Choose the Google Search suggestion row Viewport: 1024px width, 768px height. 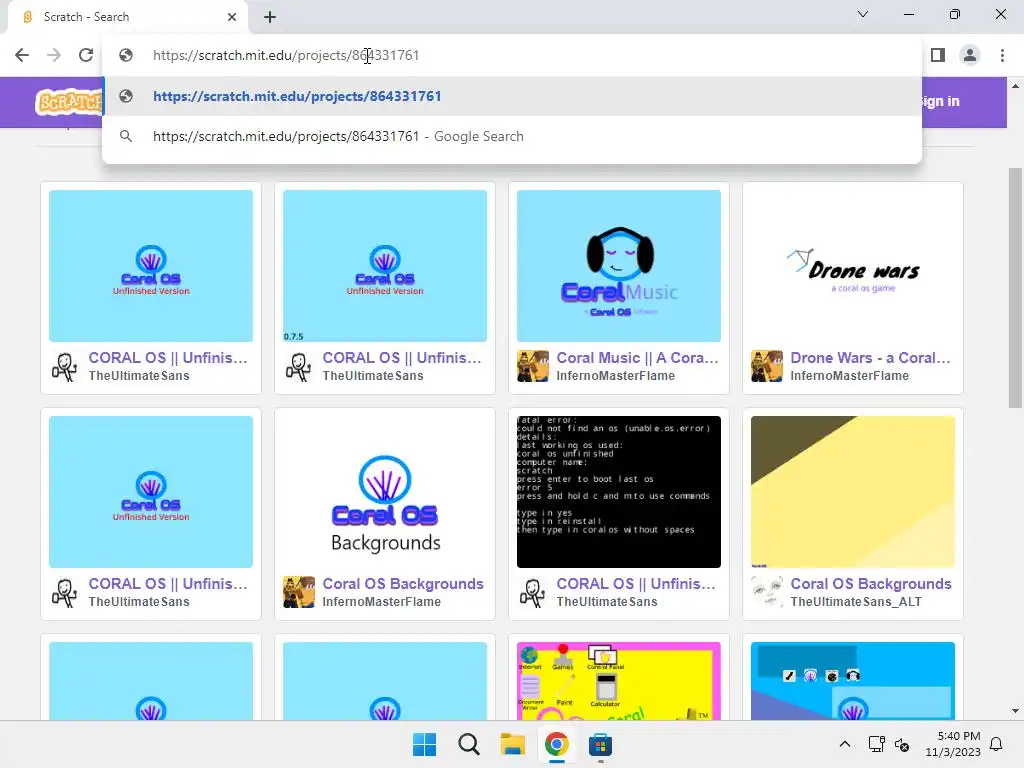click(x=512, y=136)
